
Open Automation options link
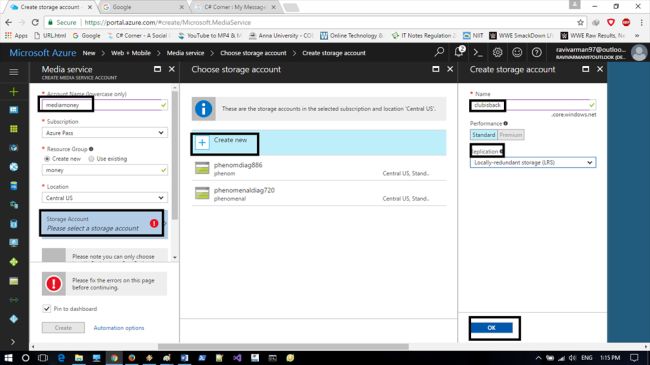coord(119,328)
